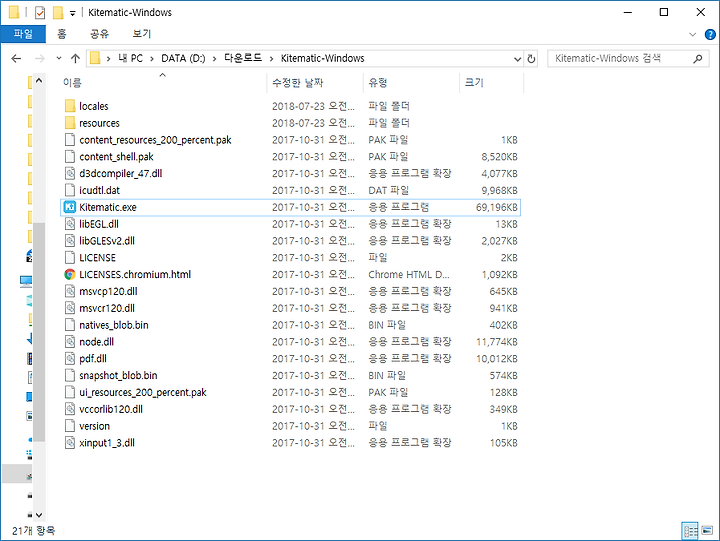720x541 pixels.
Task: Click the icudtl.dat file icon
Action: [70, 190]
